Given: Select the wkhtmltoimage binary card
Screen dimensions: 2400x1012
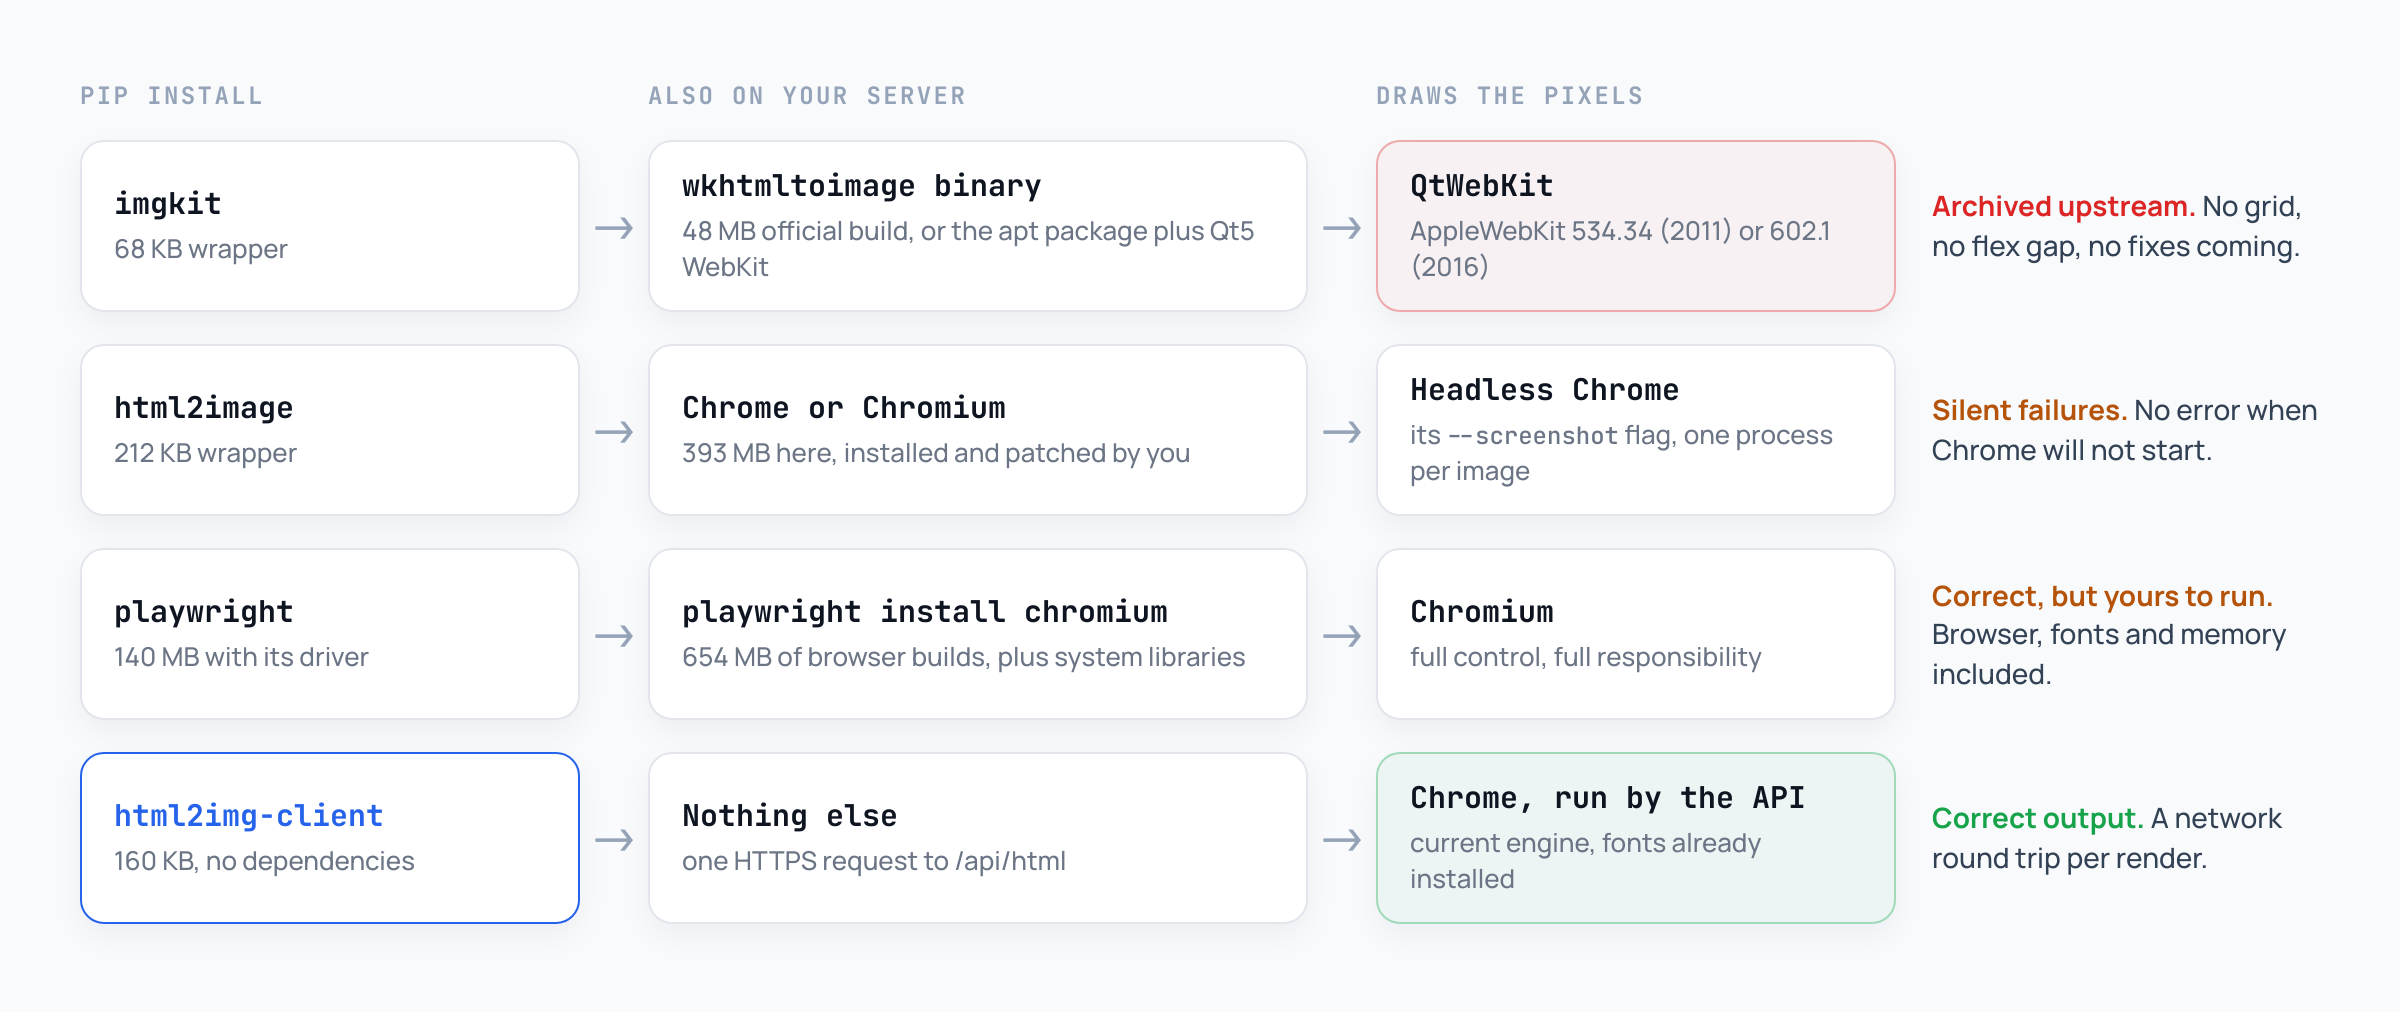Looking at the screenshot, I should [978, 226].
